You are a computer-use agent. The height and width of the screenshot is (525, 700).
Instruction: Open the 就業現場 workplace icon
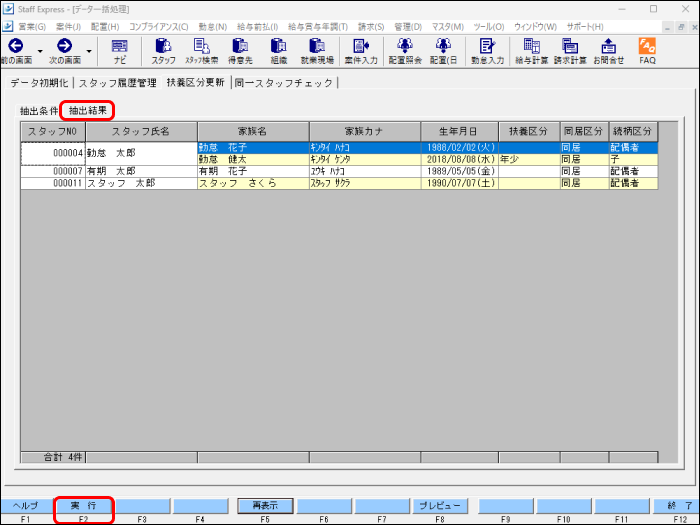[x=317, y=51]
